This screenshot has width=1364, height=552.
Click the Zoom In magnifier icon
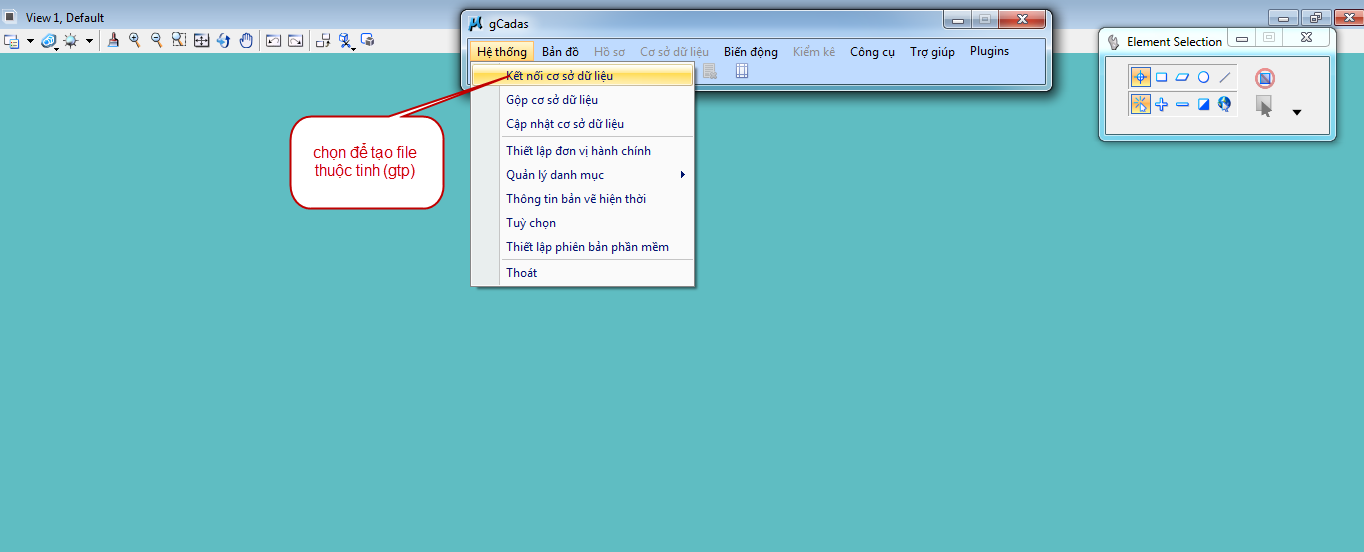click(x=135, y=40)
